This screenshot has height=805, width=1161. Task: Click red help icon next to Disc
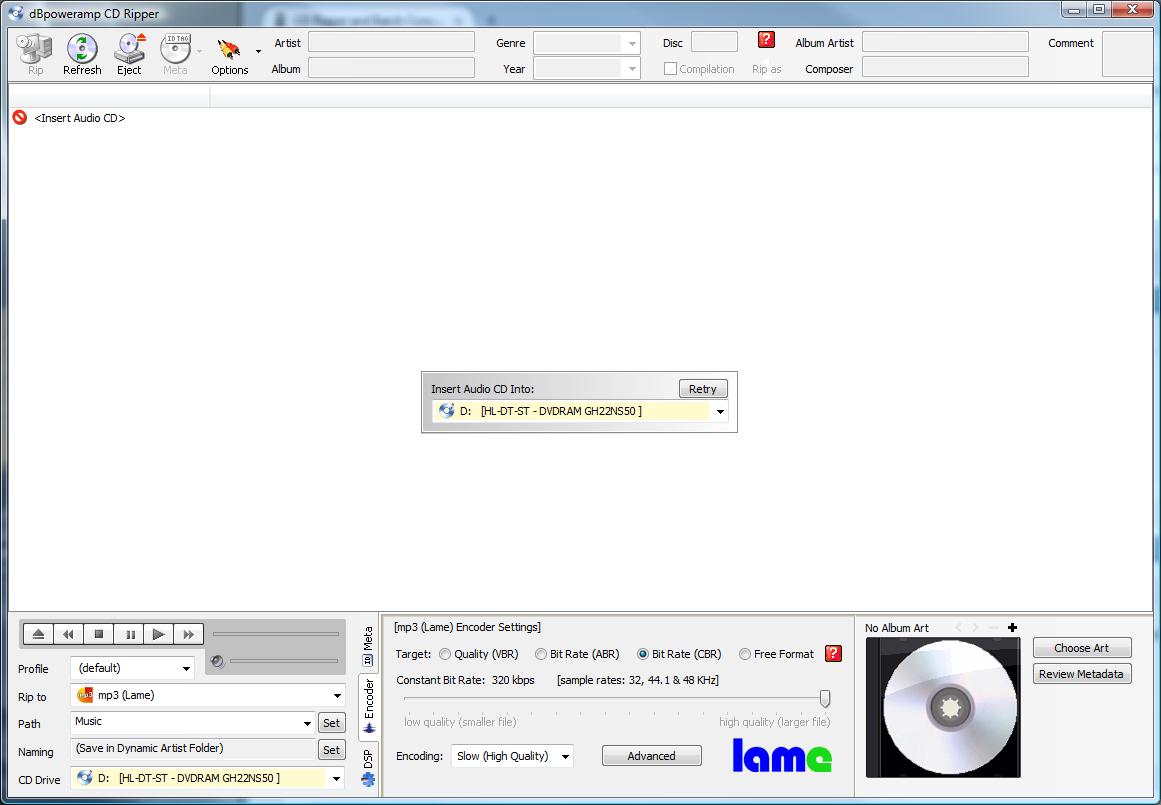(766, 39)
